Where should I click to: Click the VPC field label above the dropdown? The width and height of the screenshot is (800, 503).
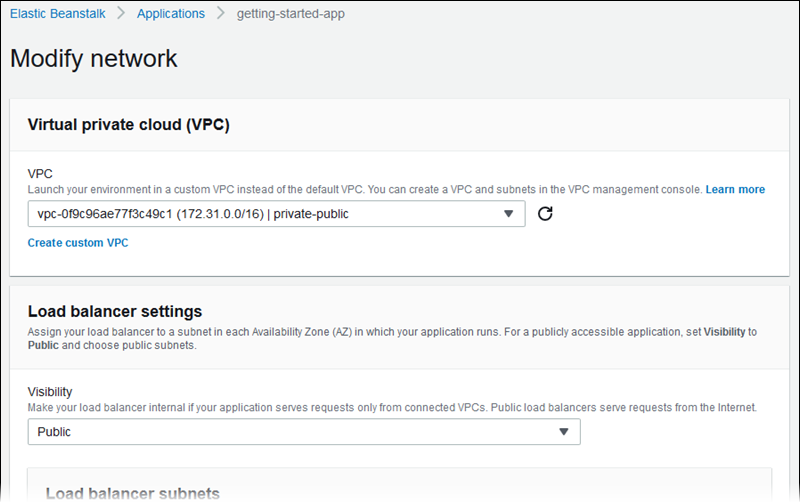[40, 174]
